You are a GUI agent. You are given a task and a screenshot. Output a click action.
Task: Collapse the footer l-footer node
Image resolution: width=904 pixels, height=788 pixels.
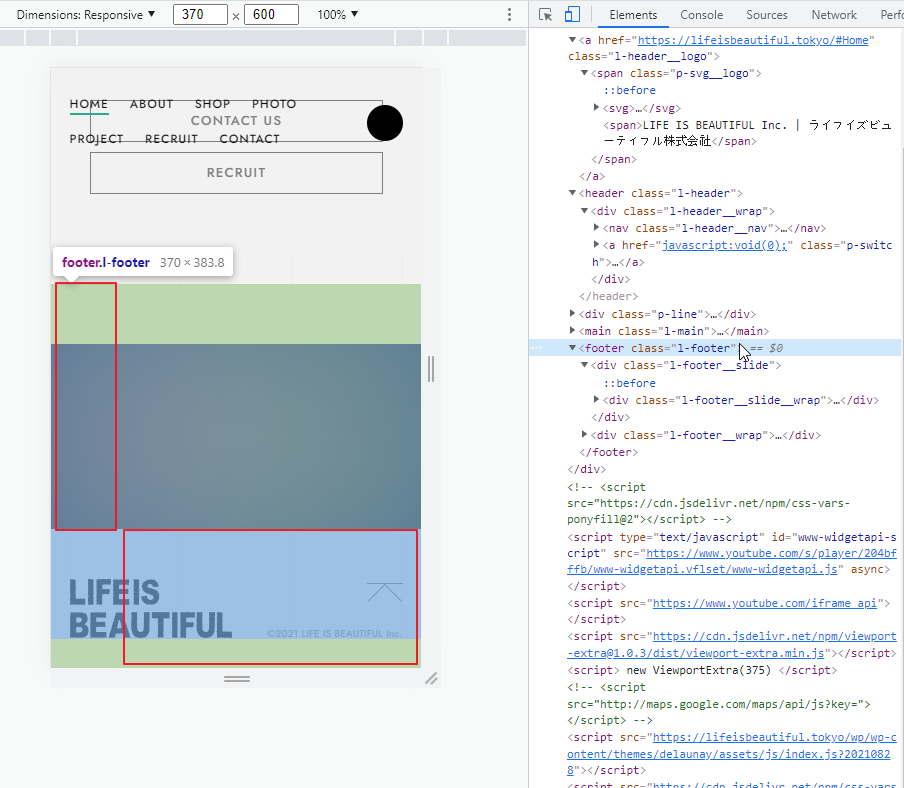tap(572, 348)
